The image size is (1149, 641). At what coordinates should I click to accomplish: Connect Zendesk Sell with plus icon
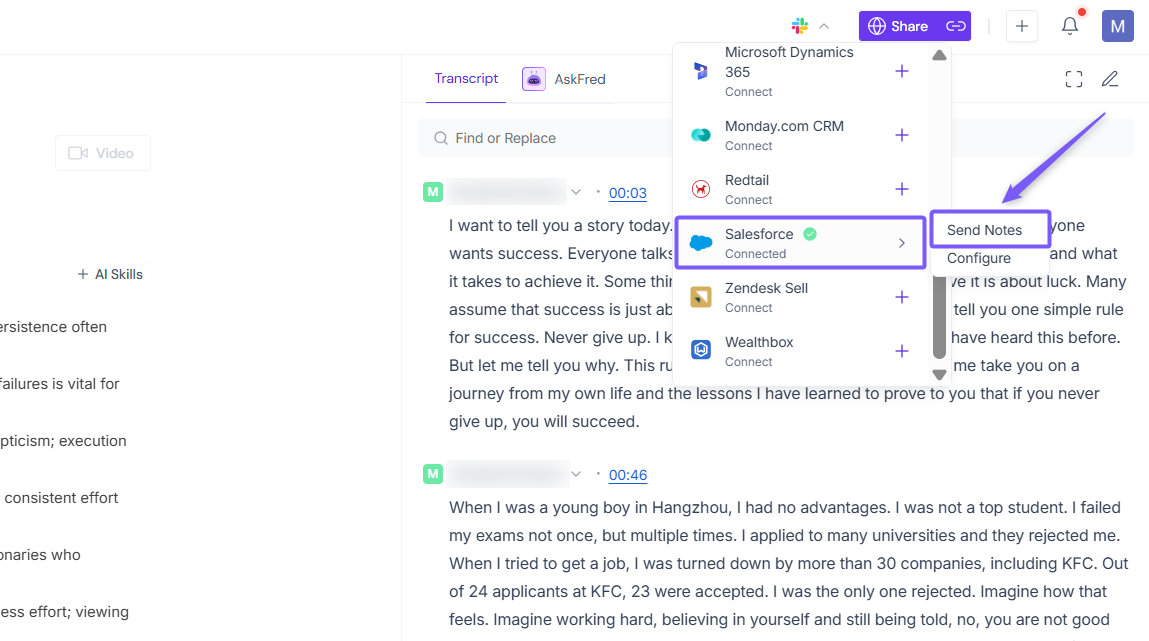pyautogui.click(x=902, y=297)
